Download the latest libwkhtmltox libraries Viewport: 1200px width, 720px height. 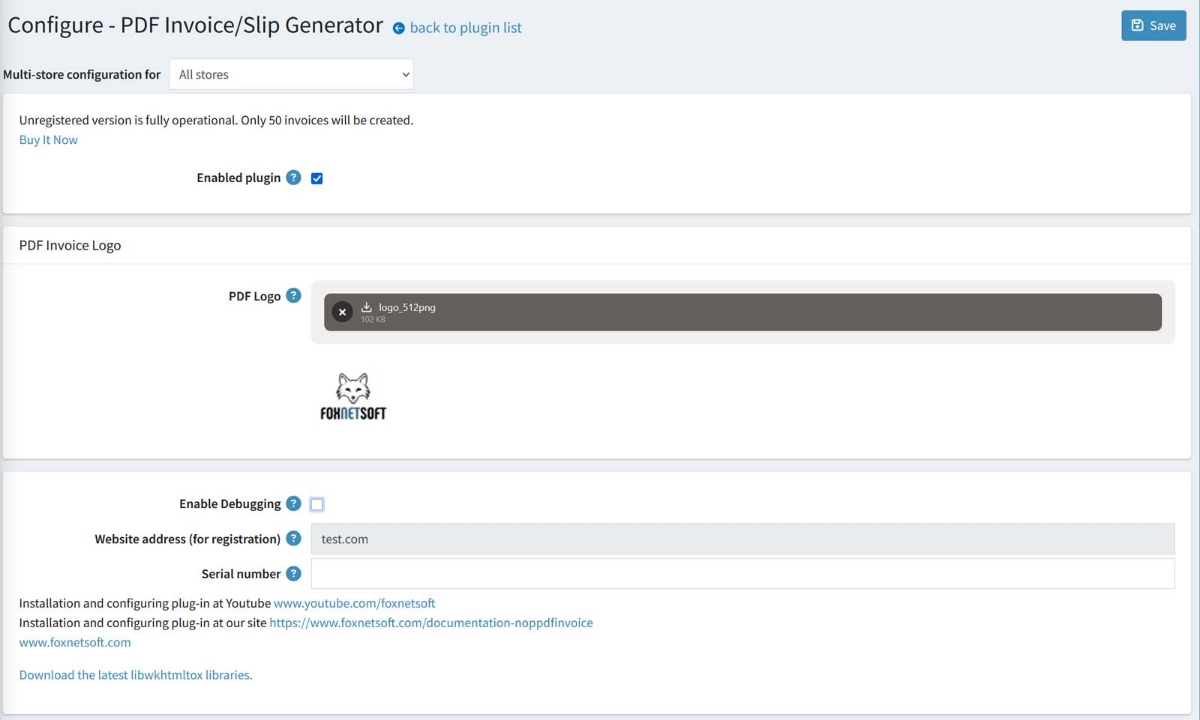[135, 674]
